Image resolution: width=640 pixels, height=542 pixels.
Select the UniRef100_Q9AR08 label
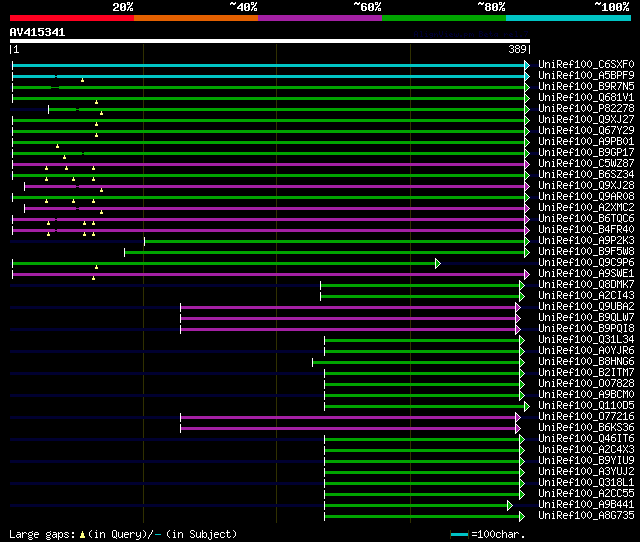tap(586, 197)
